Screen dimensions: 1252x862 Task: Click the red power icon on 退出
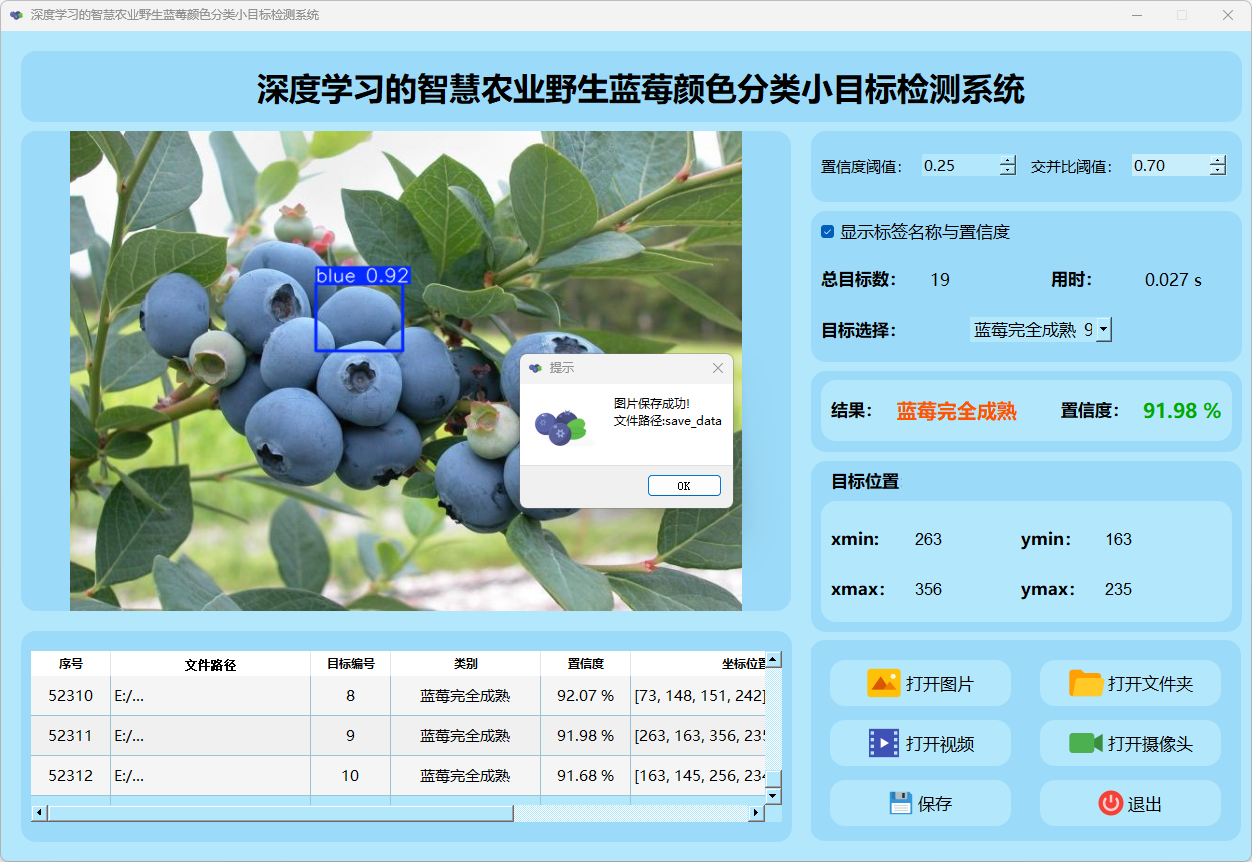coord(1110,803)
